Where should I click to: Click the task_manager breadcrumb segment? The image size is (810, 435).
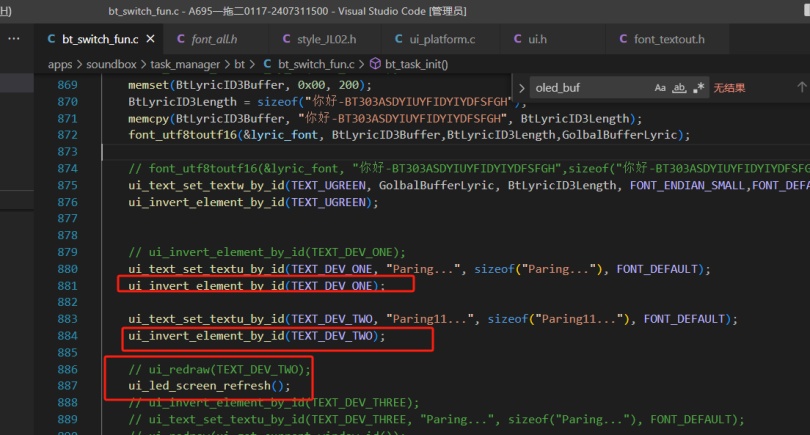click(x=185, y=65)
